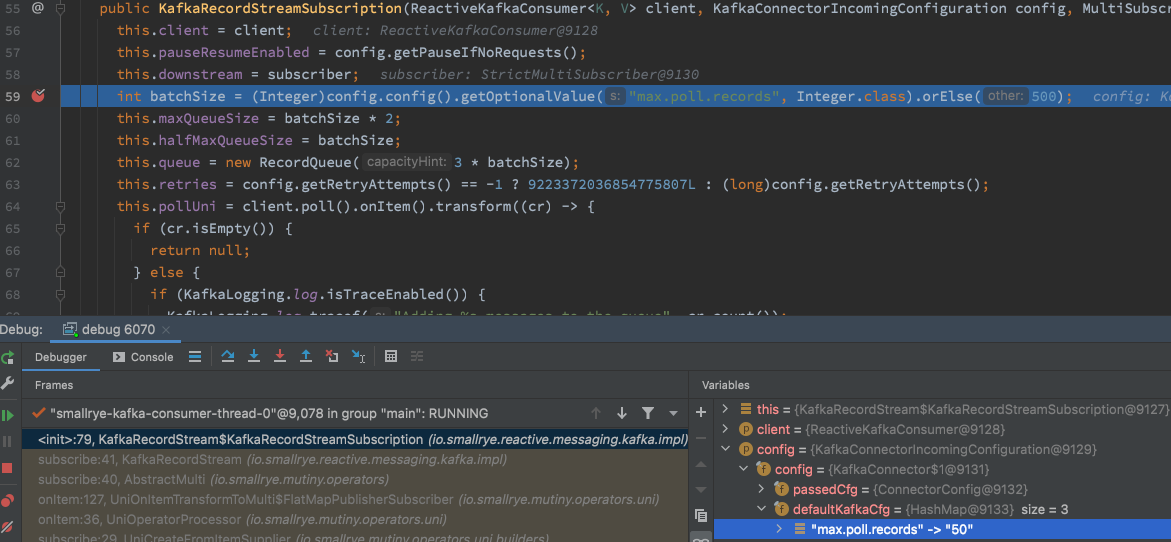The width and height of the screenshot is (1171, 542).
Task: Click the Drop Frame icon
Action: coord(332,357)
